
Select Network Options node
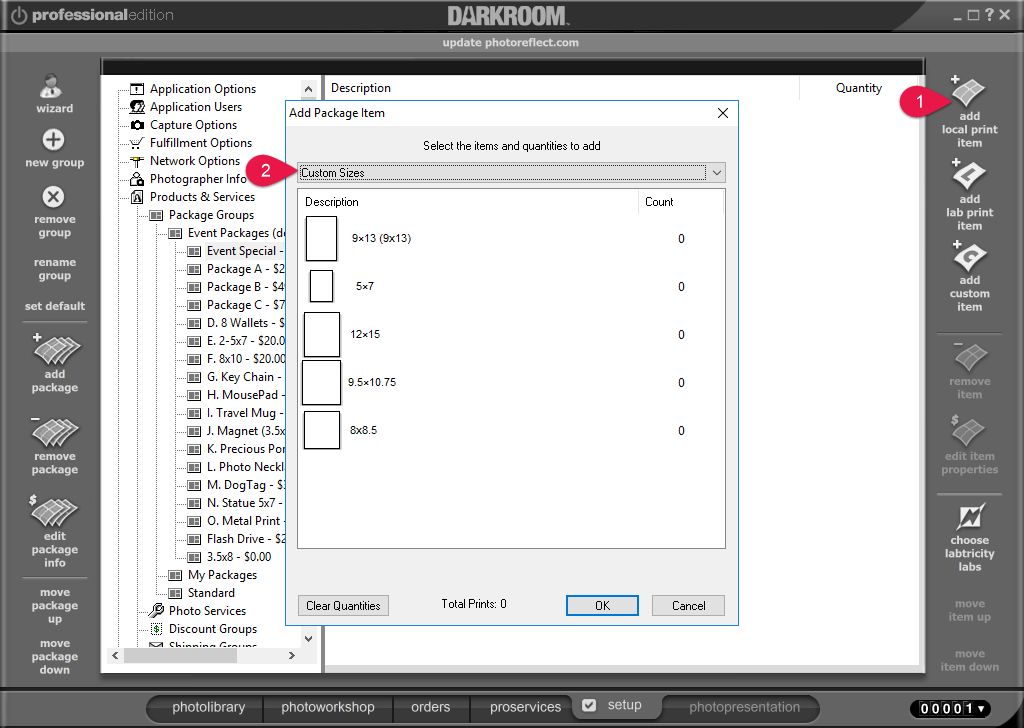[195, 161]
